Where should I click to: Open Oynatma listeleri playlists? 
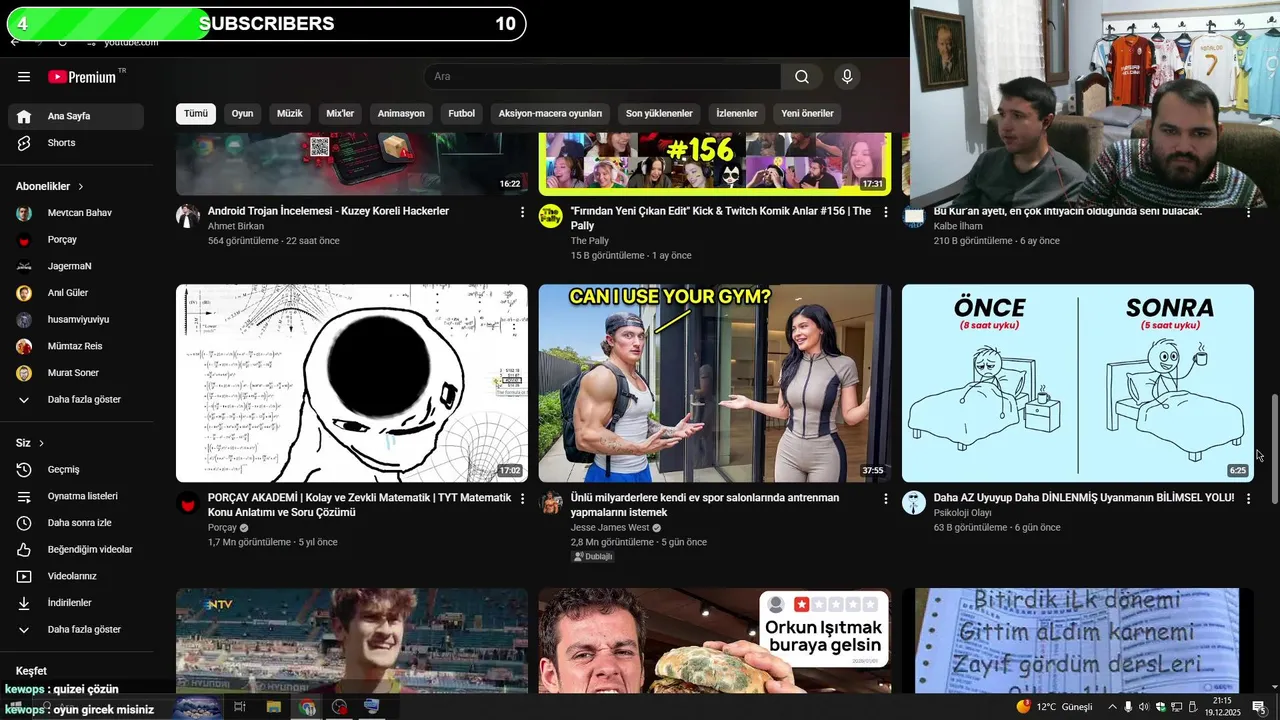pos(76,496)
